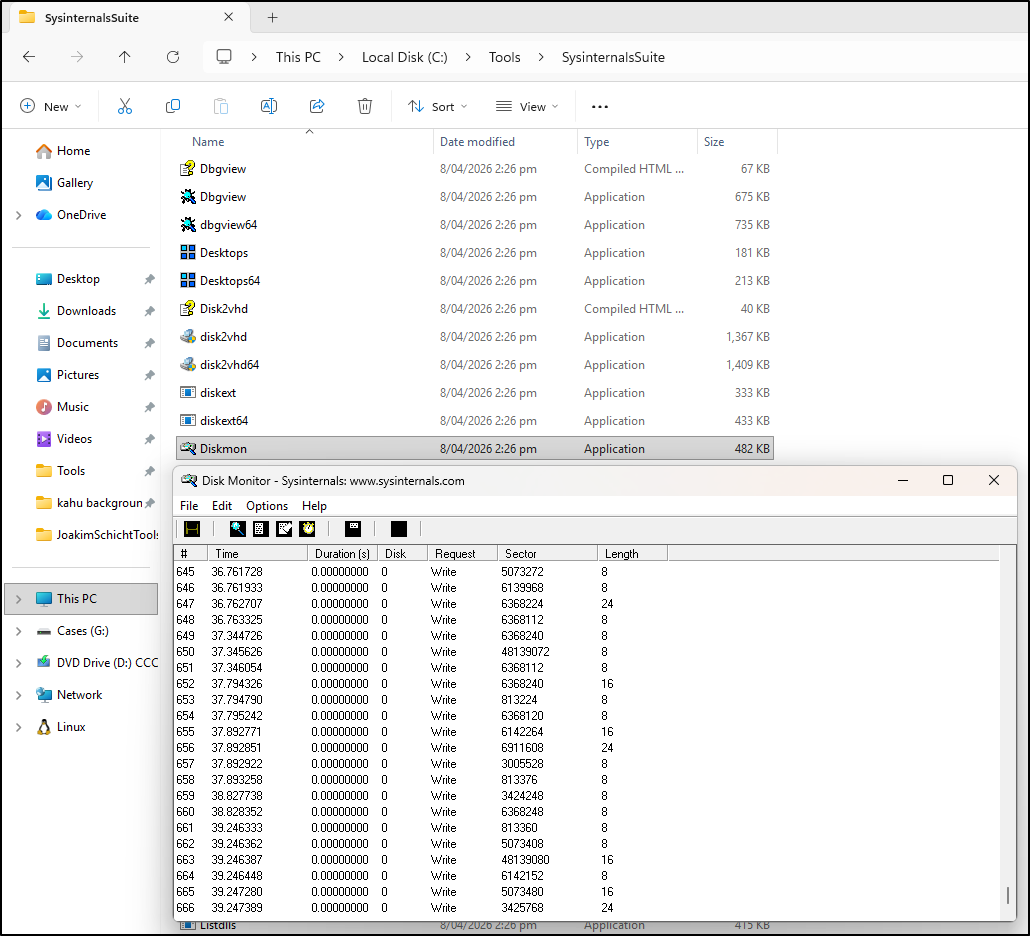Open the Help menu in Disk Monitor

click(314, 506)
